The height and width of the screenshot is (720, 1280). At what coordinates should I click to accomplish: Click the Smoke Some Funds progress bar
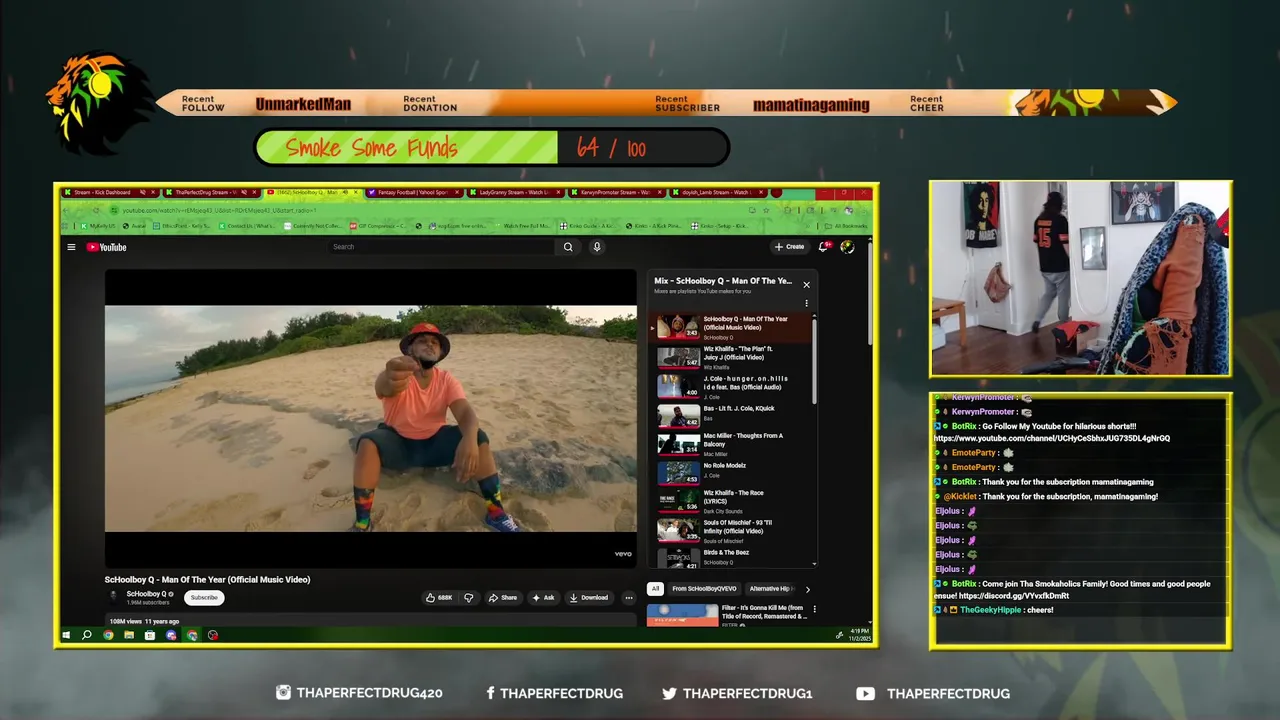[x=492, y=148]
